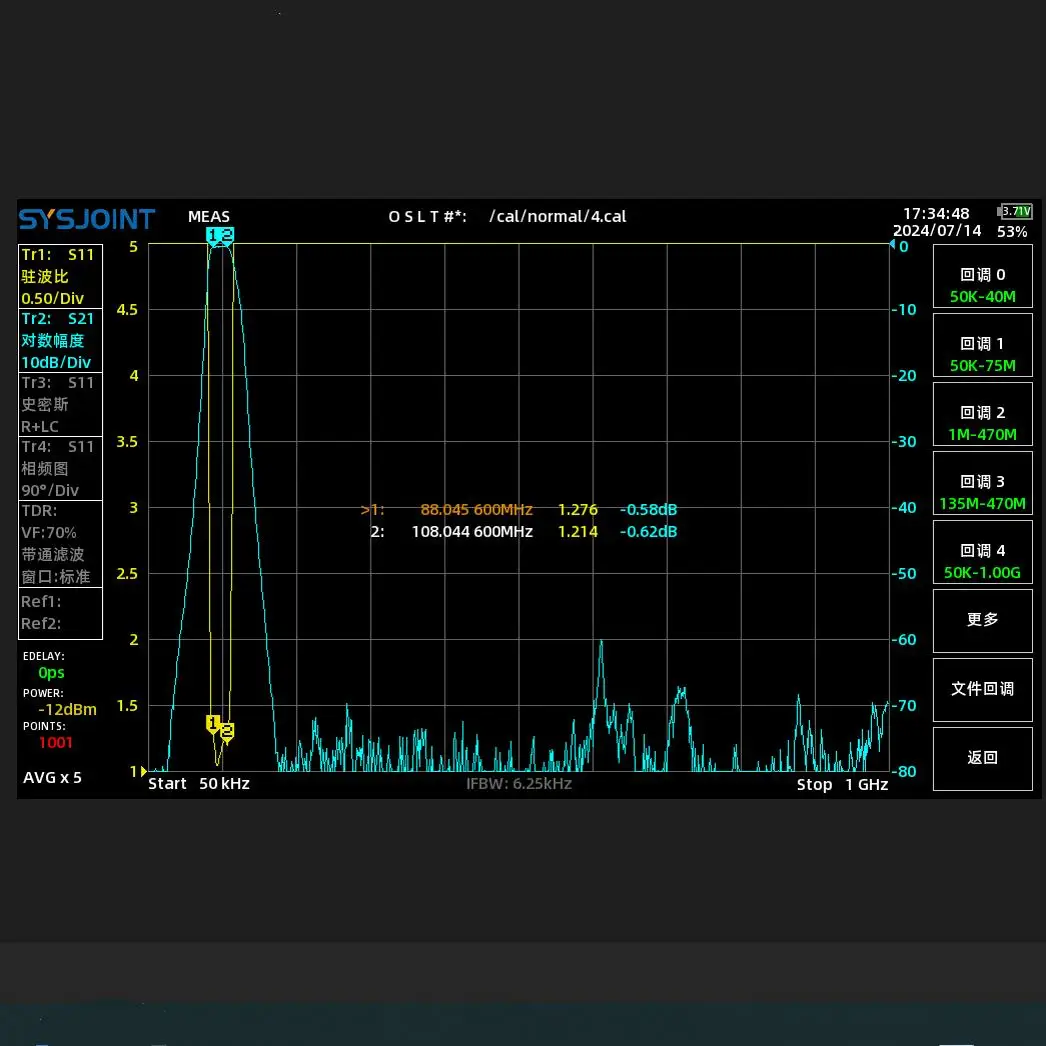Image resolution: width=1046 pixels, height=1046 pixels.
Task: Open the TDR settings panel
Action: point(60,543)
